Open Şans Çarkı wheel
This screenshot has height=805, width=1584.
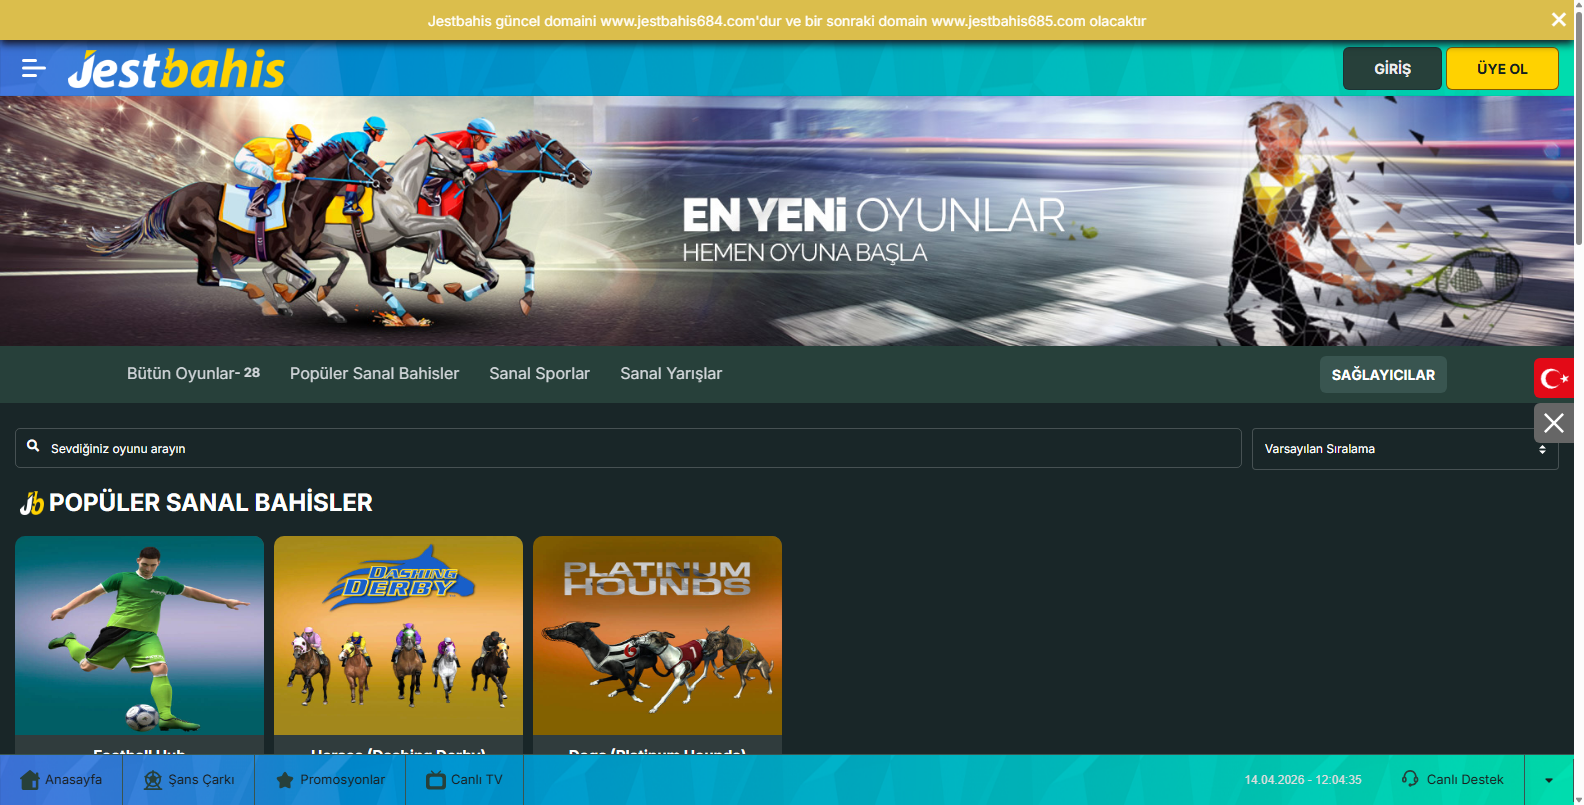coord(189,780)
